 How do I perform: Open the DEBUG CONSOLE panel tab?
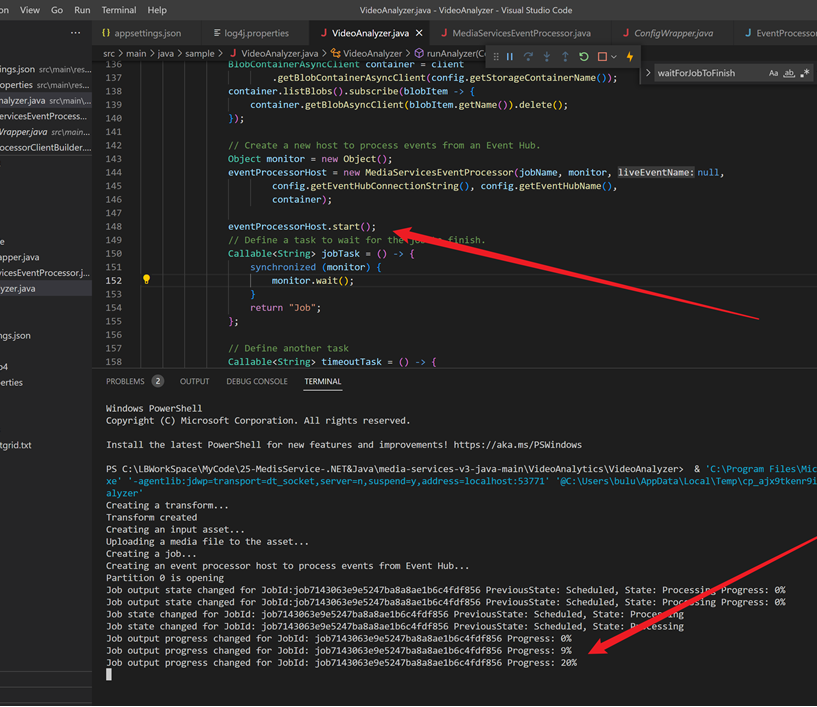coord(256,381)
